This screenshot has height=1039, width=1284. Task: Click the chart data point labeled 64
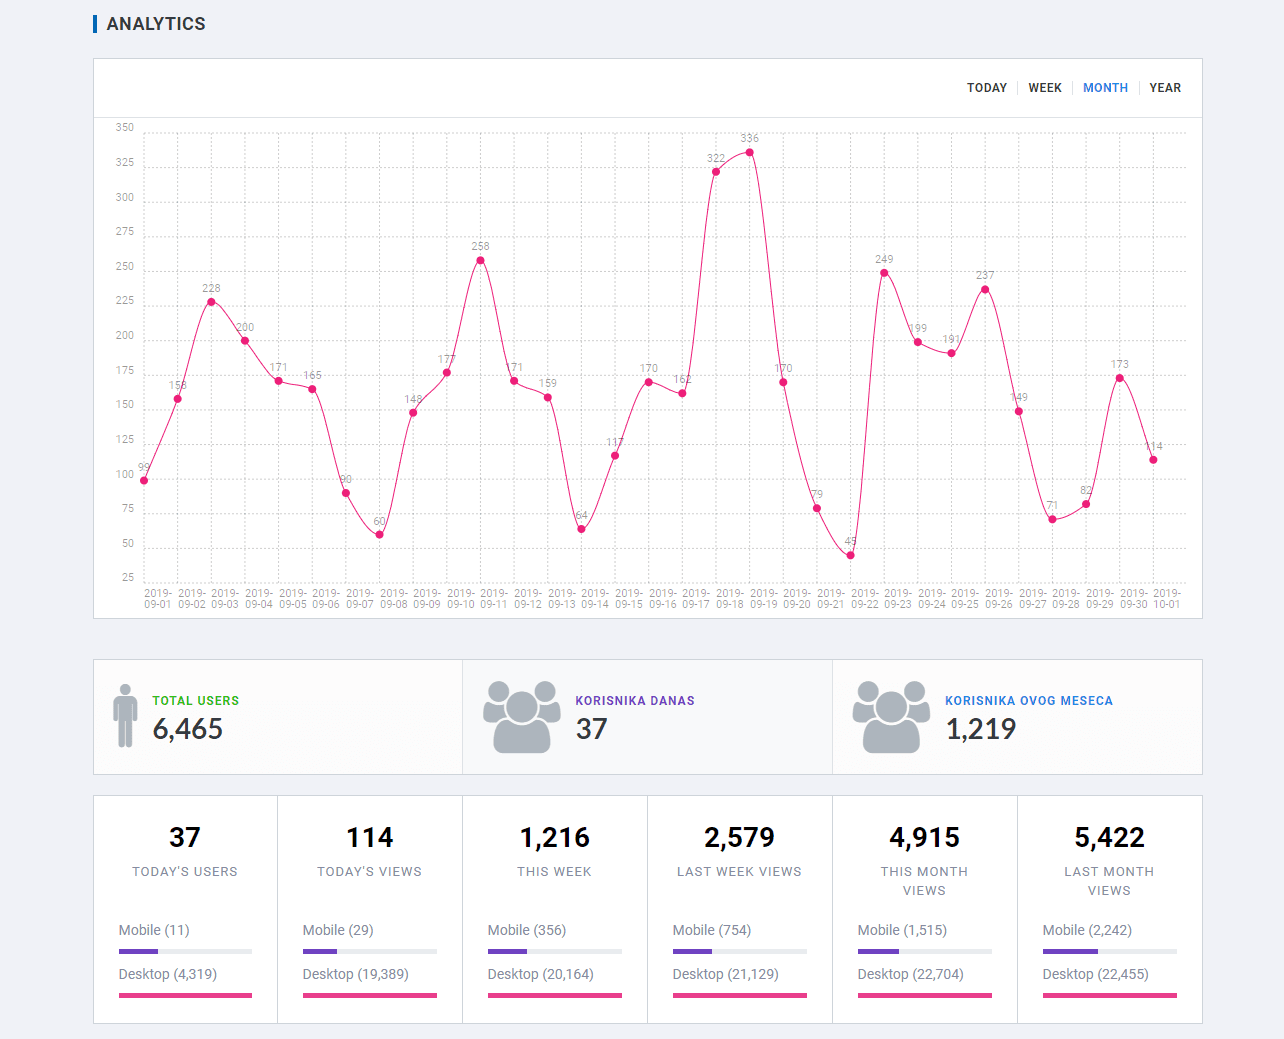581,529
